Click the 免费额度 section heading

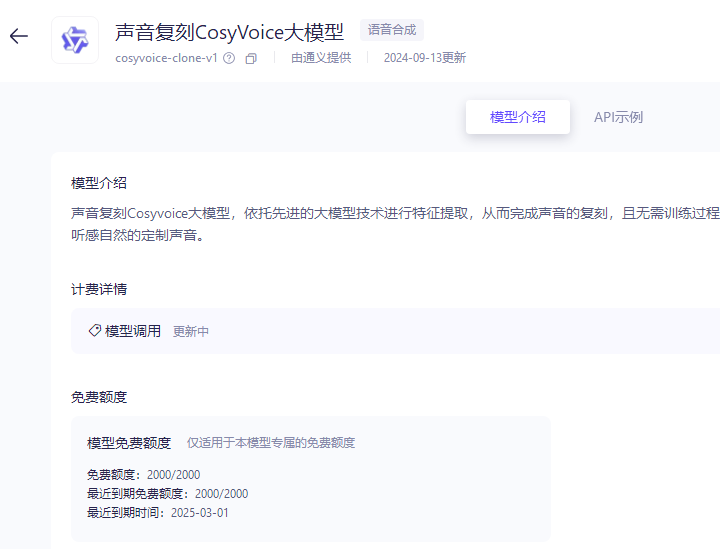tap(99, 397)
